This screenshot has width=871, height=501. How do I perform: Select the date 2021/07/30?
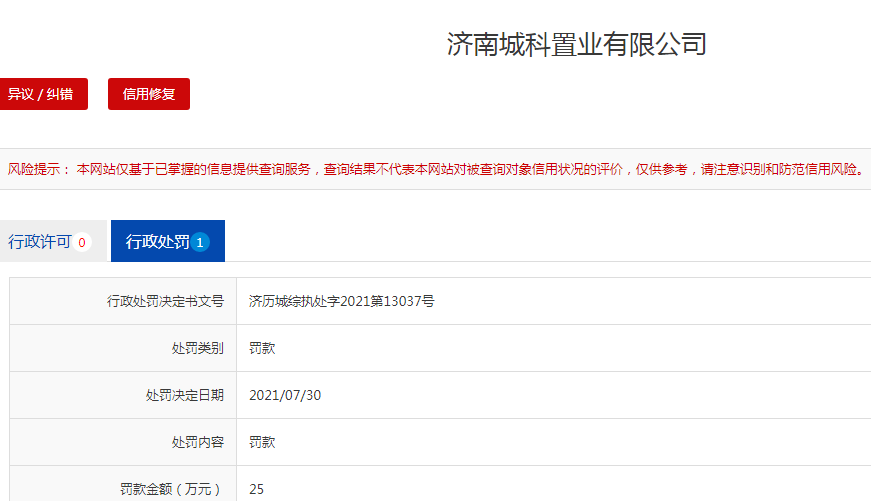[x=285, y=395]
